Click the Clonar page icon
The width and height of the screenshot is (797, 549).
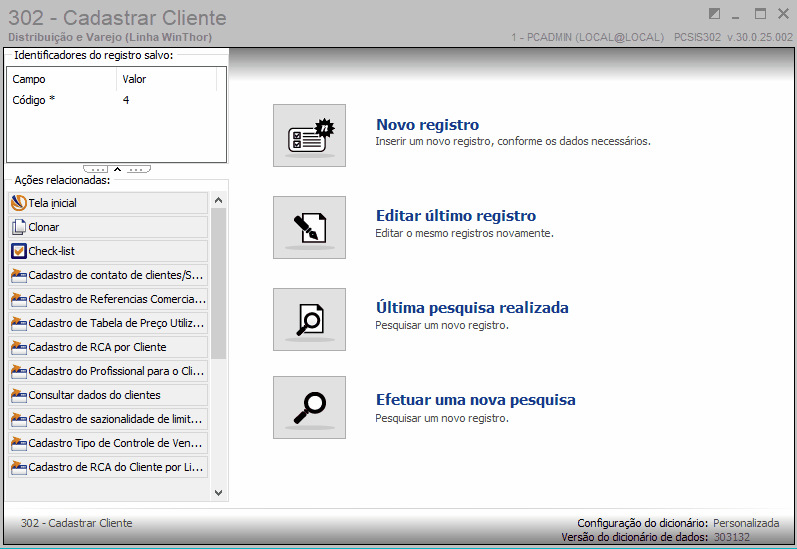tap(19, 227)
